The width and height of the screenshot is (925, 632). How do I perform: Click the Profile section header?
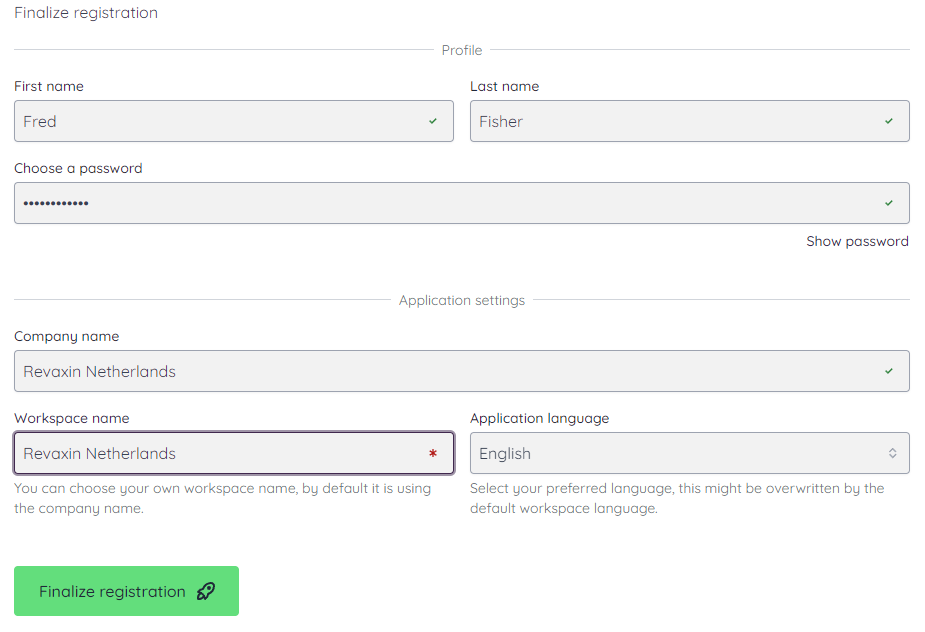point(461,50)
